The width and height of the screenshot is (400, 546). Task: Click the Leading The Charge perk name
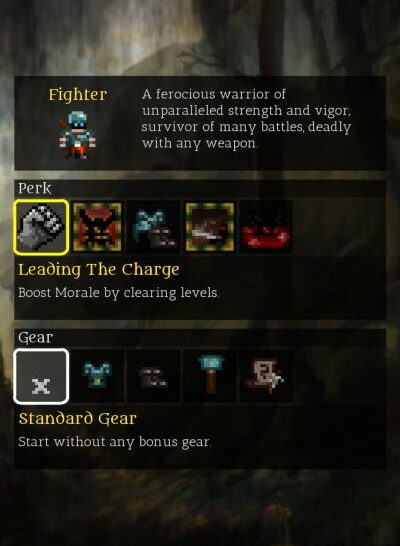point(99,270)
